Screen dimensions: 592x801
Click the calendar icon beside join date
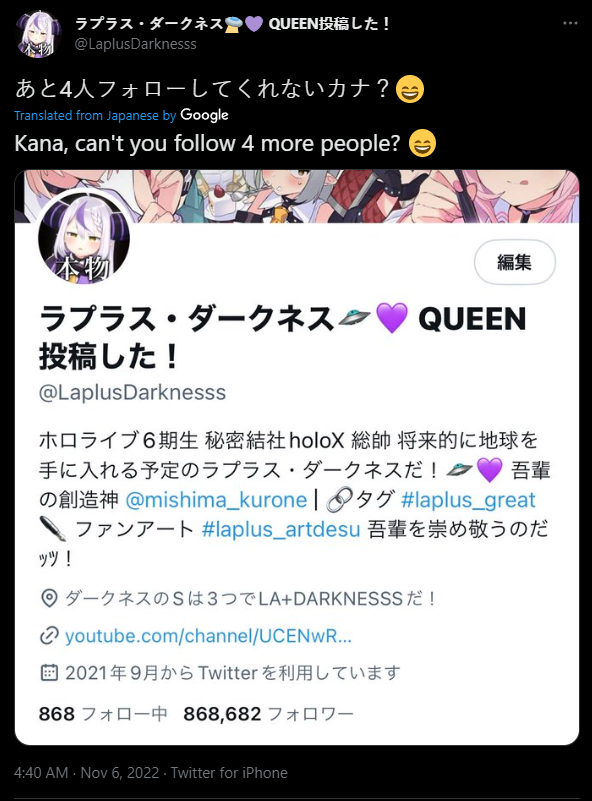pos(49,673)
